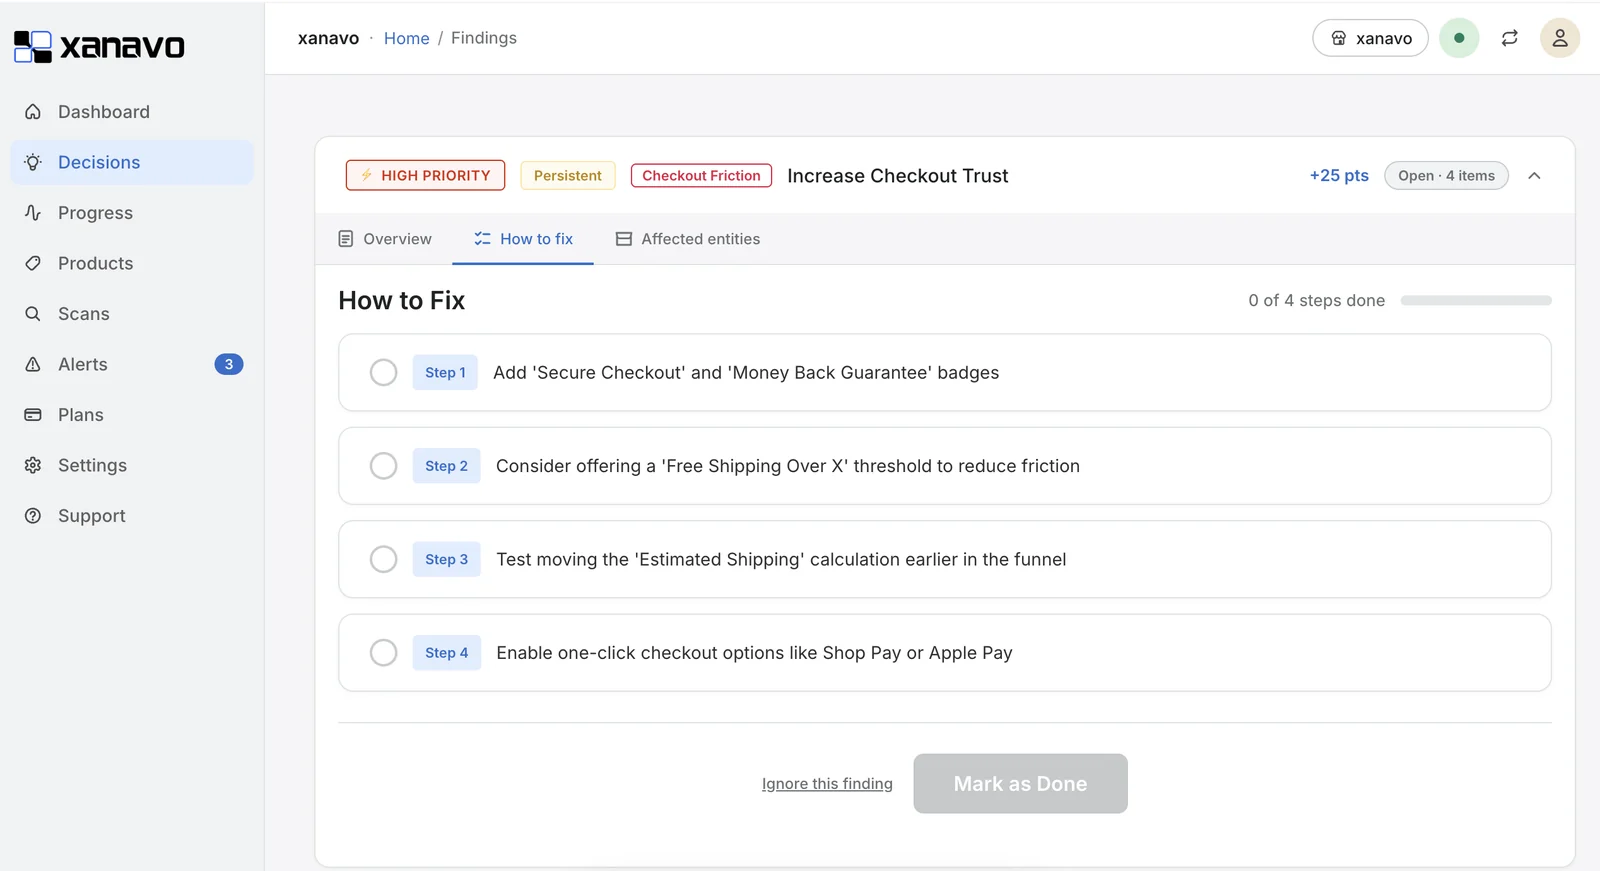Viewport: 1600px width, 871px height.
Task: Click the Open · 4 items pill
Action: click(1446, 176)
